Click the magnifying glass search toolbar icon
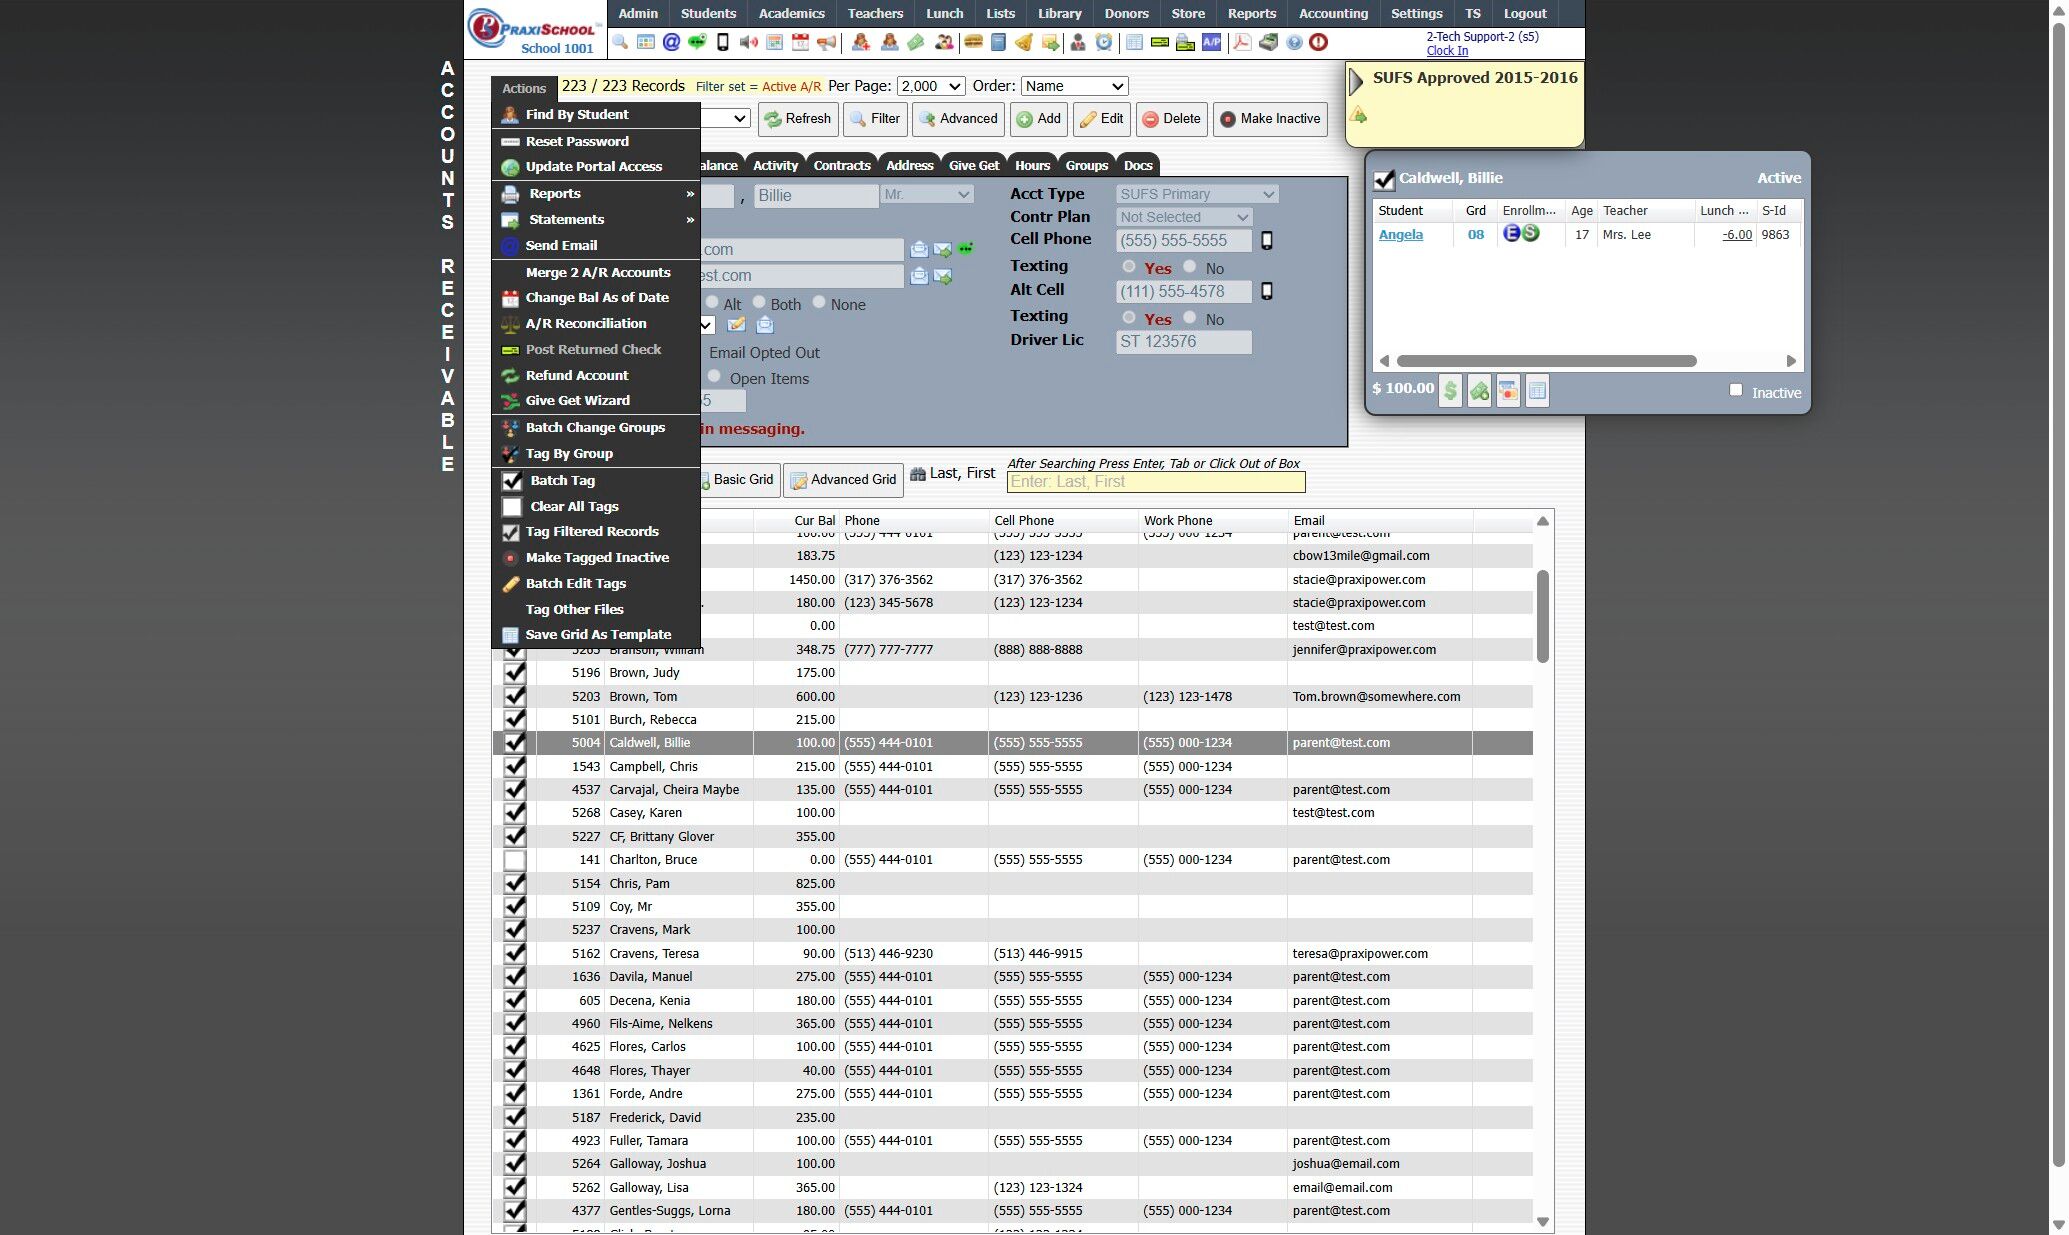The width and height of the screenshot is (2069, 1235). [620, 43]
